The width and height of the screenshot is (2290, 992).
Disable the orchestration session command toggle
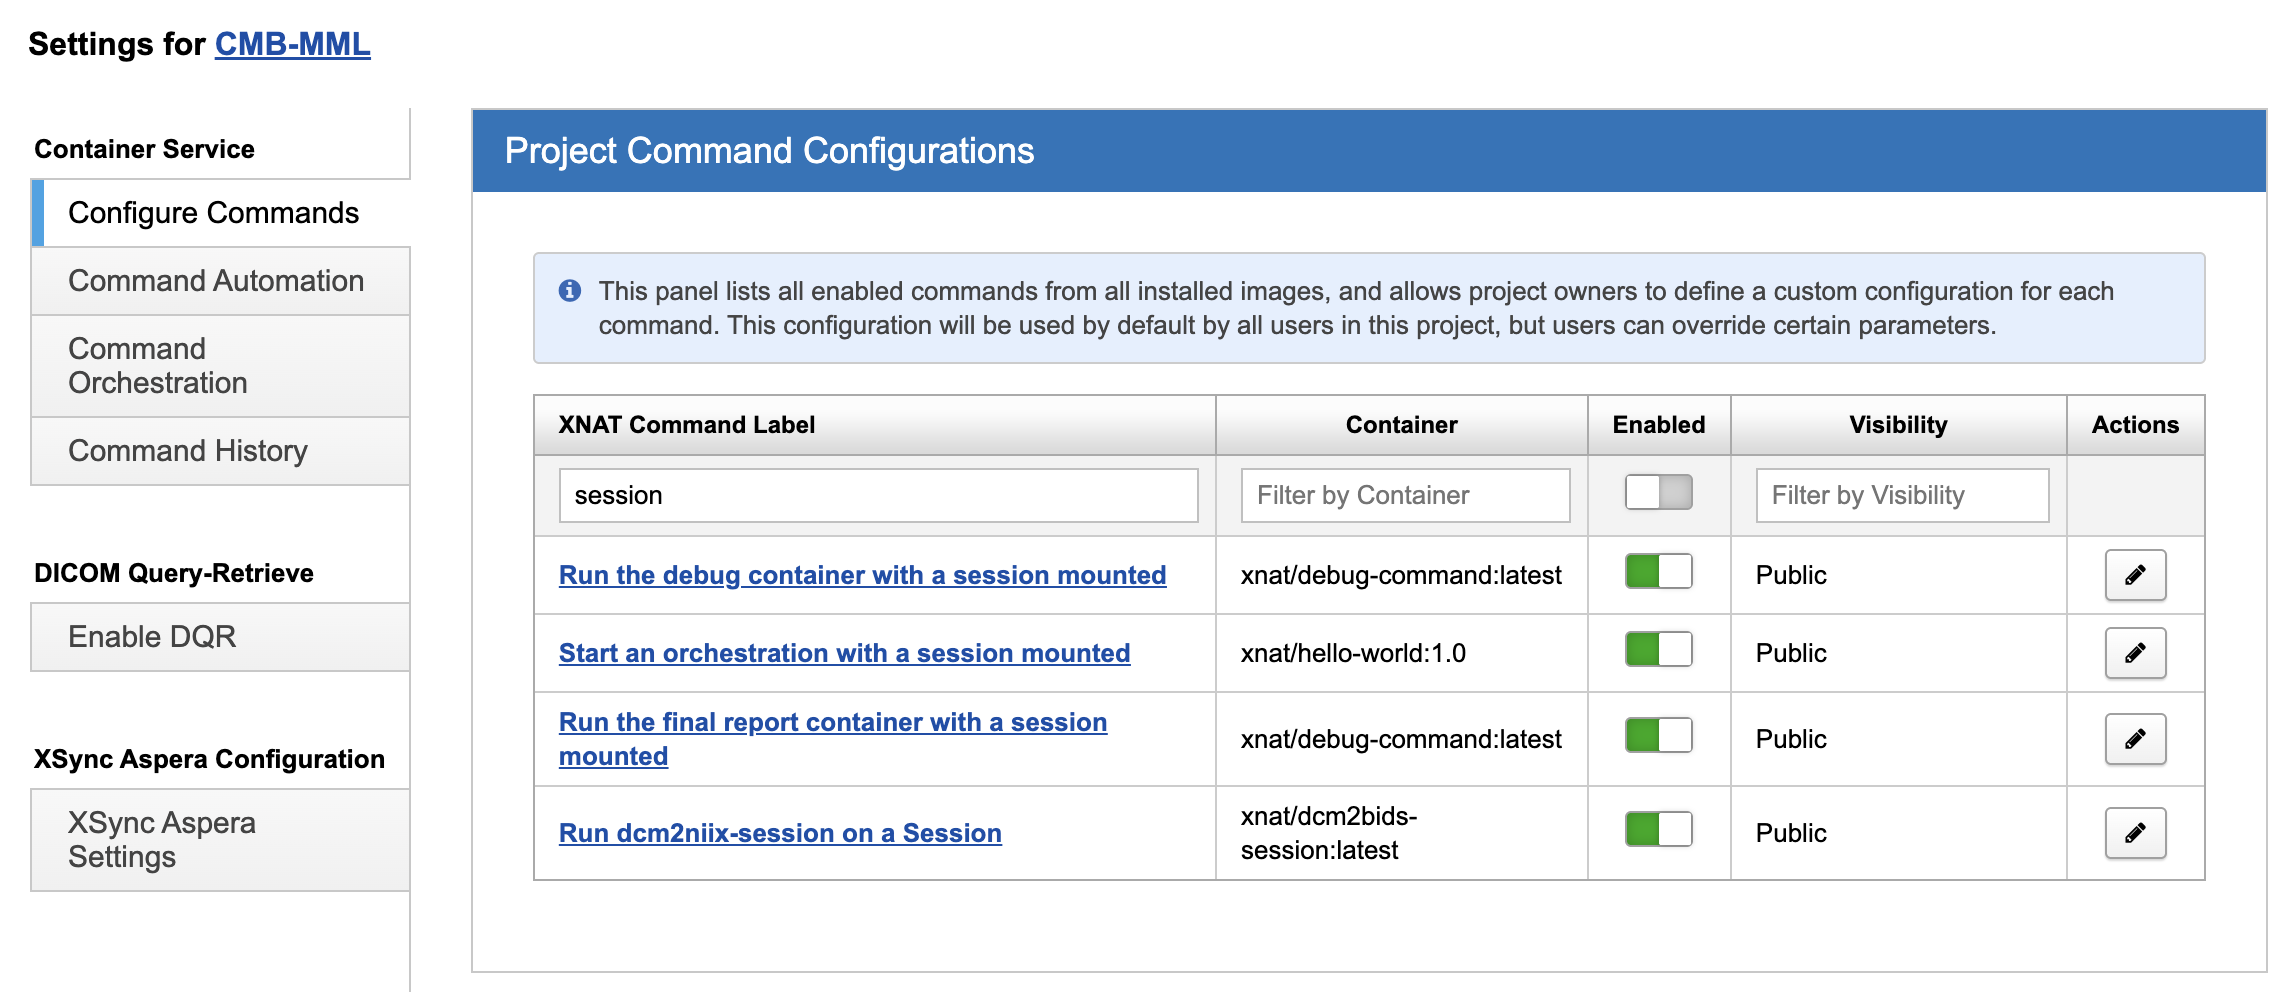[x=1658, y=650]
